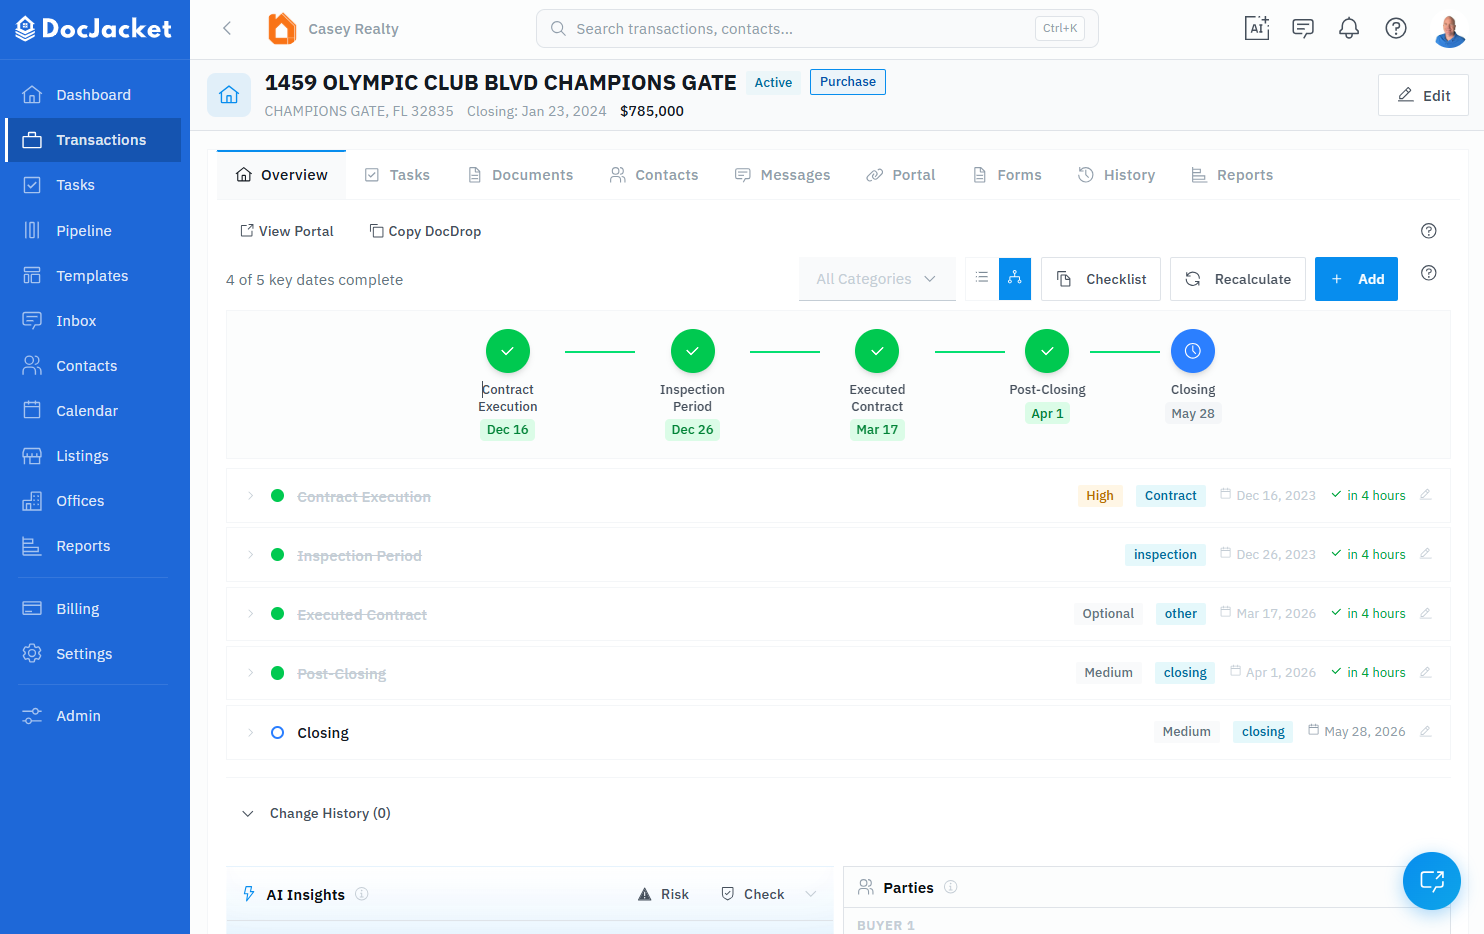Open the notifications bell
The width and height of the screenshot is (1484, 934).
1349,28
